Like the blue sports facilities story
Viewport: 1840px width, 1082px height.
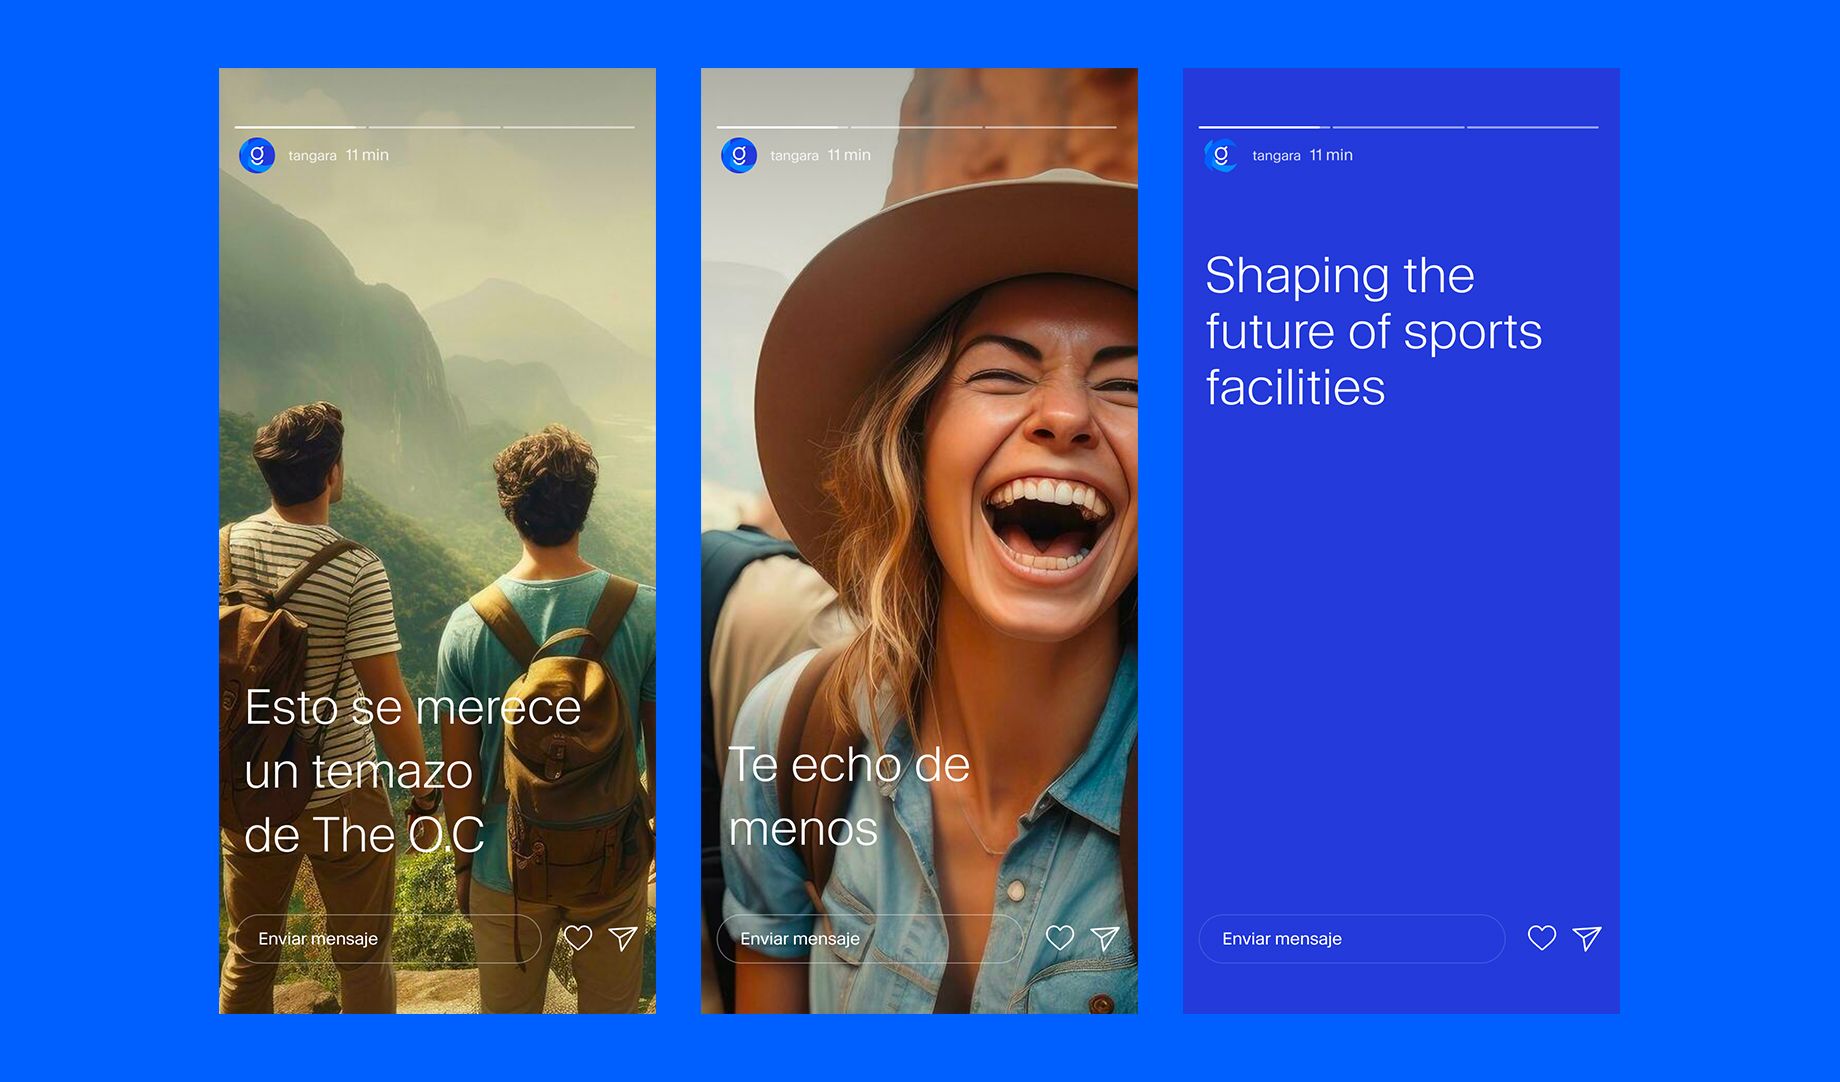pyautogui.click(x=1542, y=938)
